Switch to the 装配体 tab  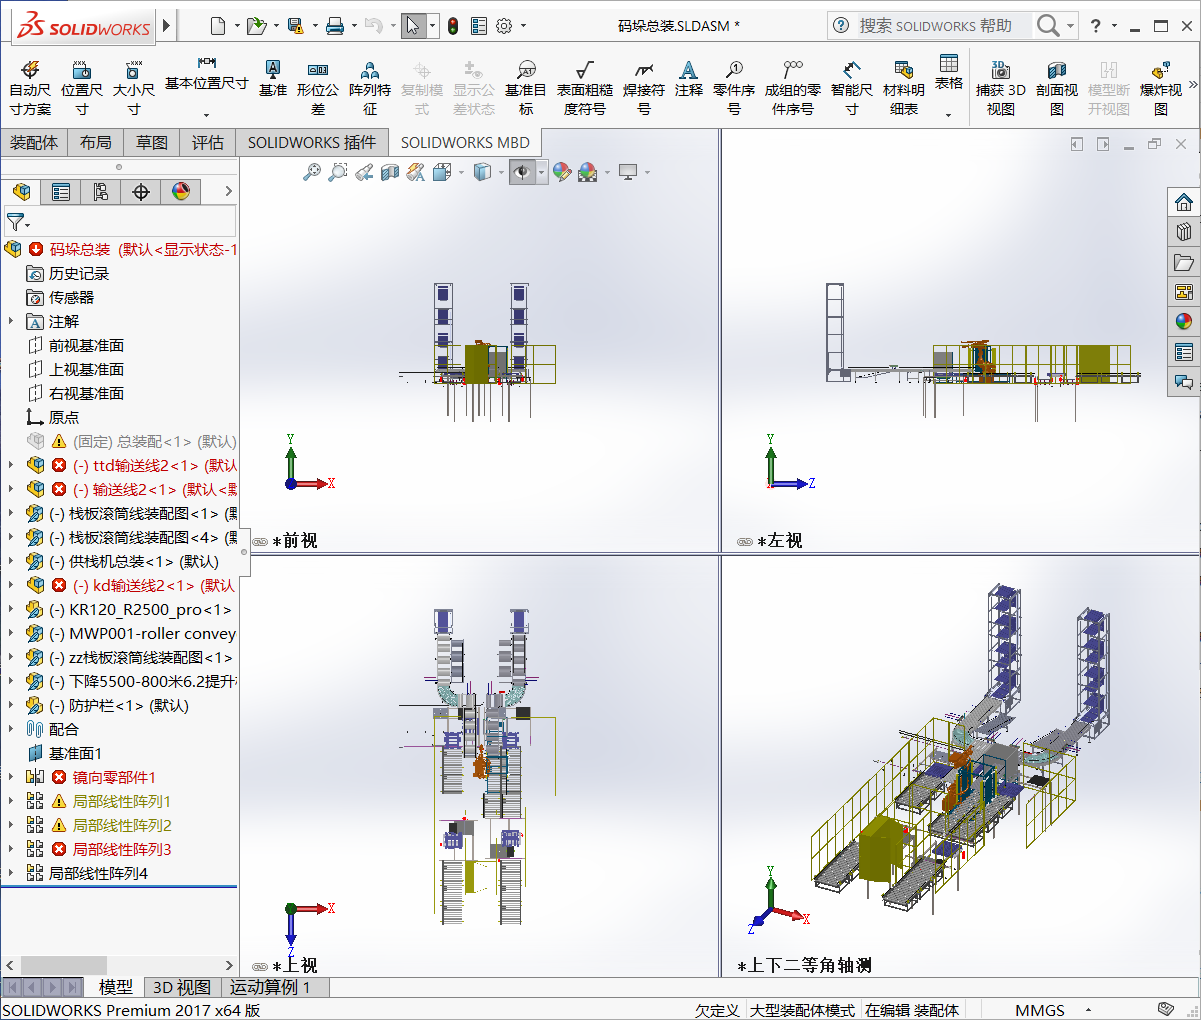click(34, 142)
